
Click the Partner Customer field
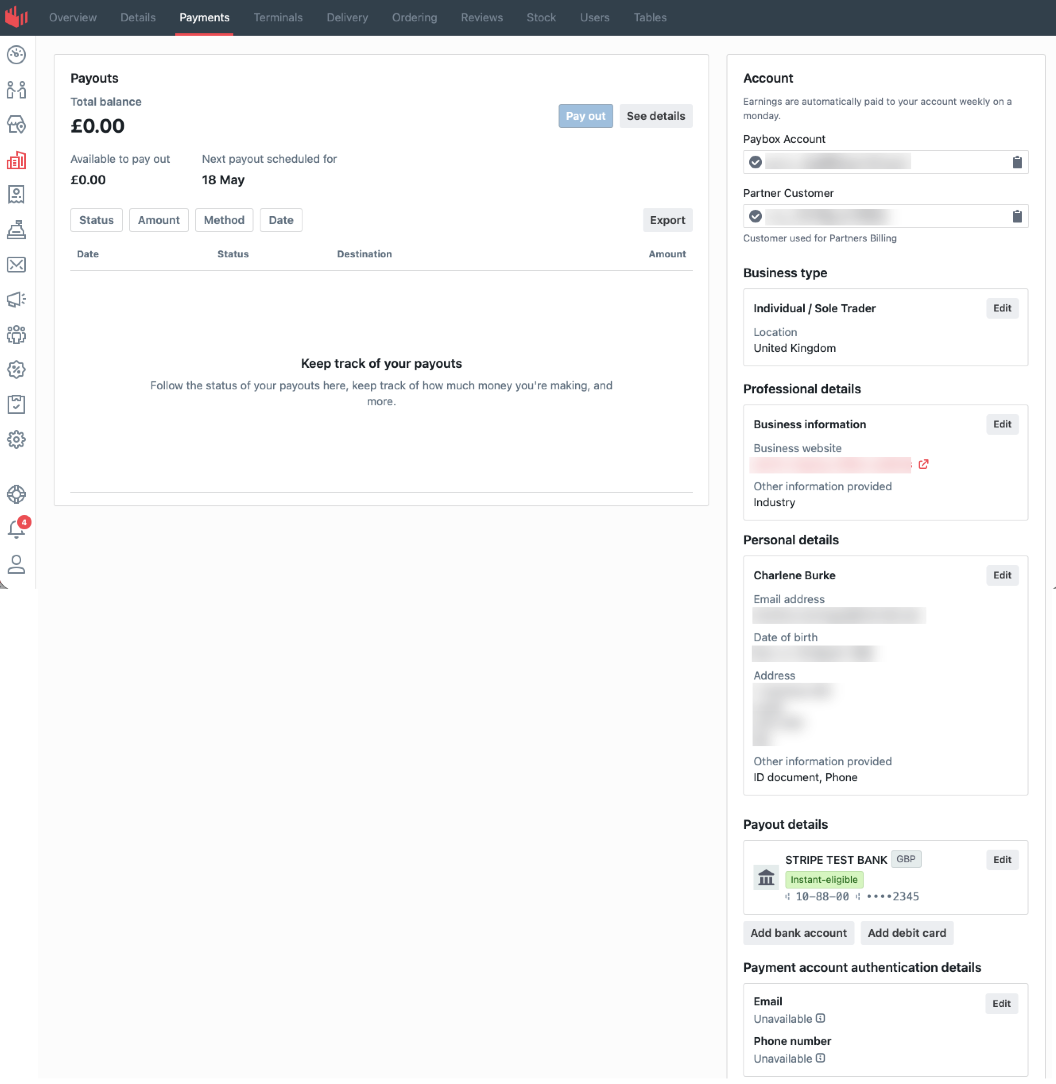[885, 216]
